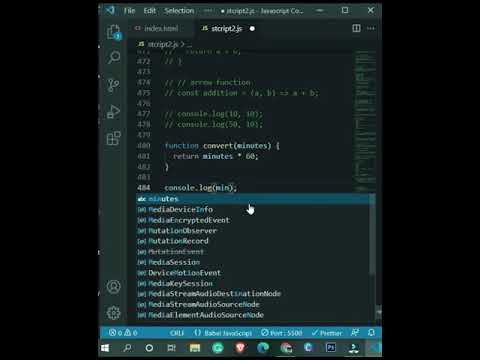Open Photoshop from the taskbar

(x=331, y=348)
